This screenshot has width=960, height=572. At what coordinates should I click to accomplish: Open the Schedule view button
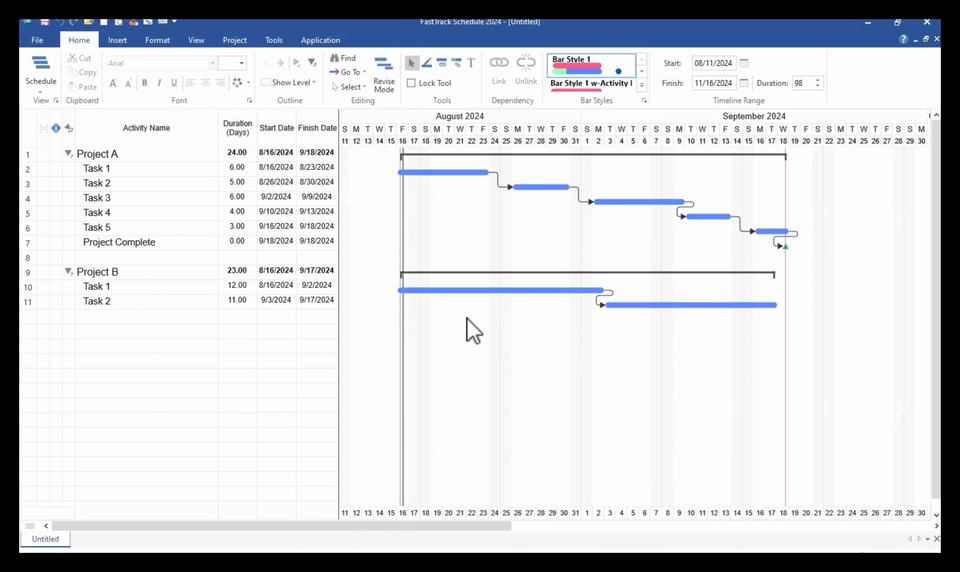[x=40, y=70]
